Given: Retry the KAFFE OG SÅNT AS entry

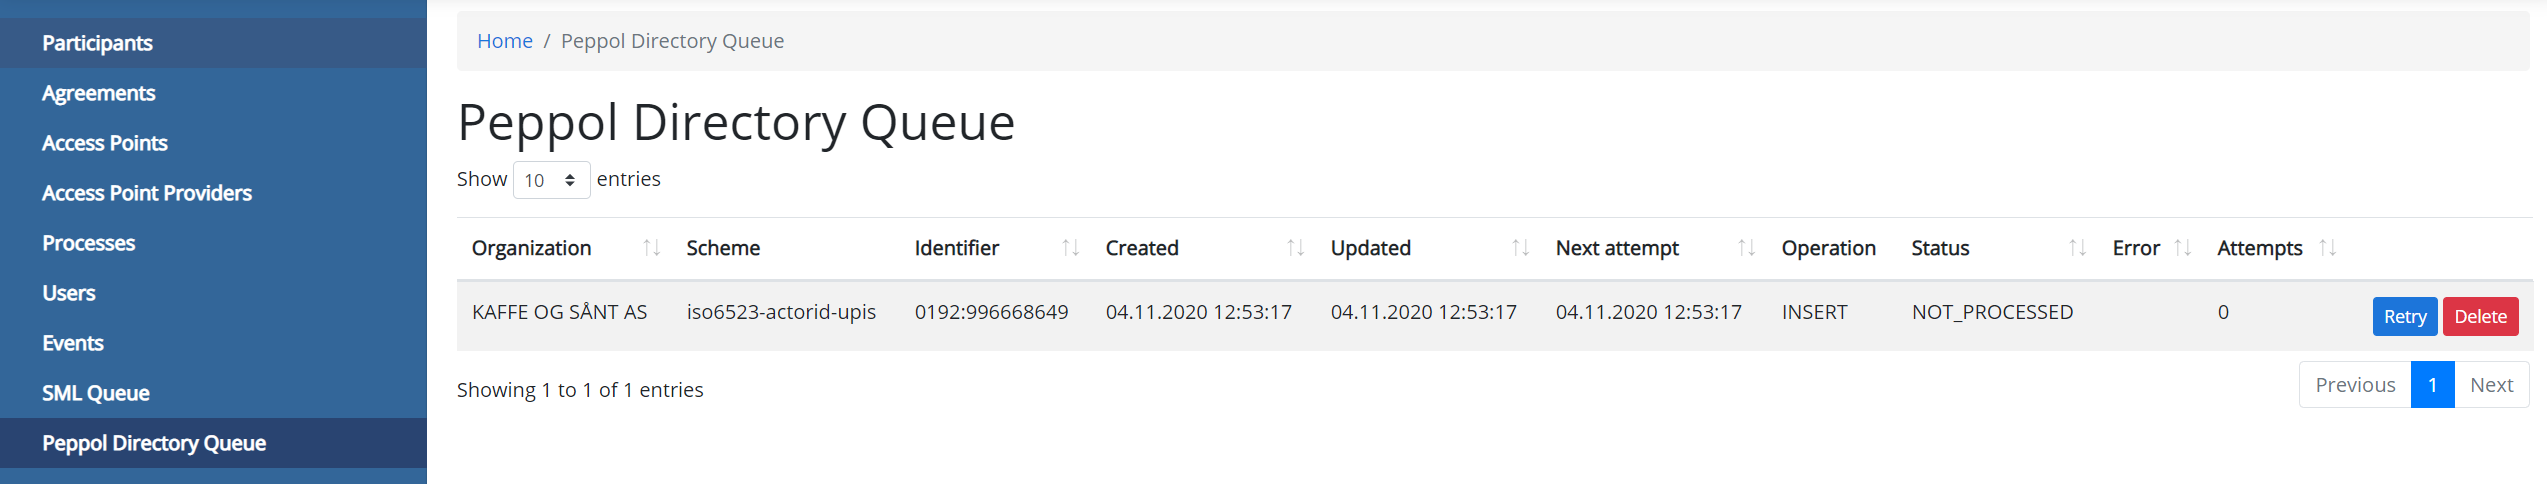Looking at the screenshot, I should (x=2404, y=317).
